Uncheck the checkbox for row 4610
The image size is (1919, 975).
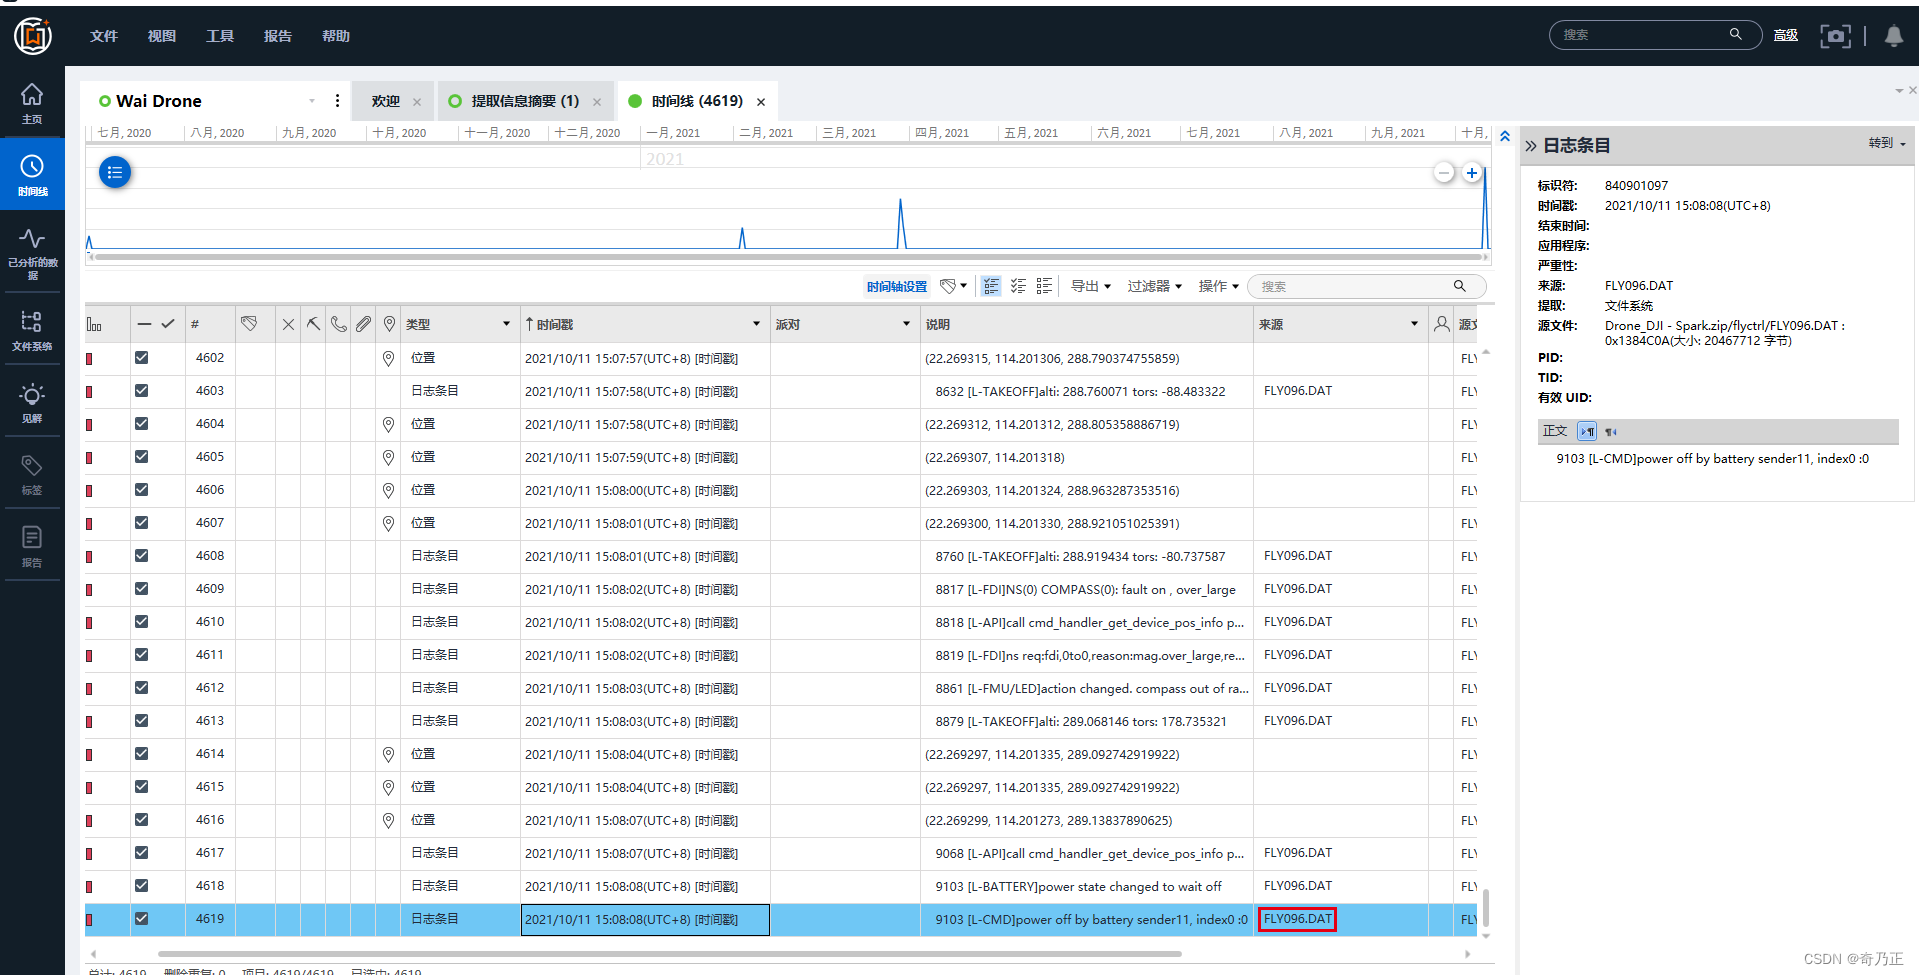click(x=141, y=621)
